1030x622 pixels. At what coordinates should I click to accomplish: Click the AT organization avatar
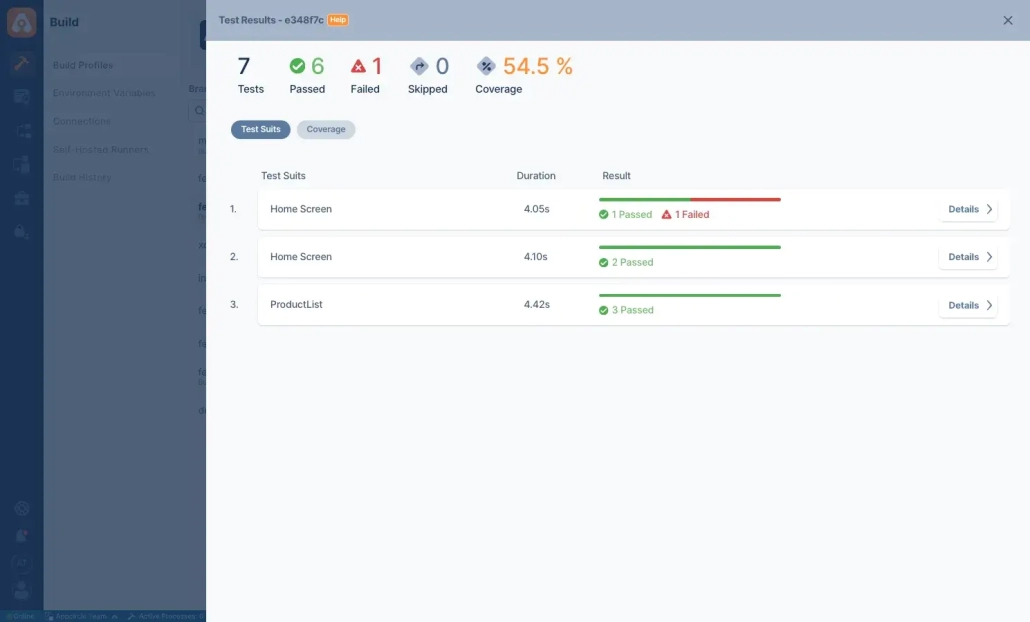[22, 563]
